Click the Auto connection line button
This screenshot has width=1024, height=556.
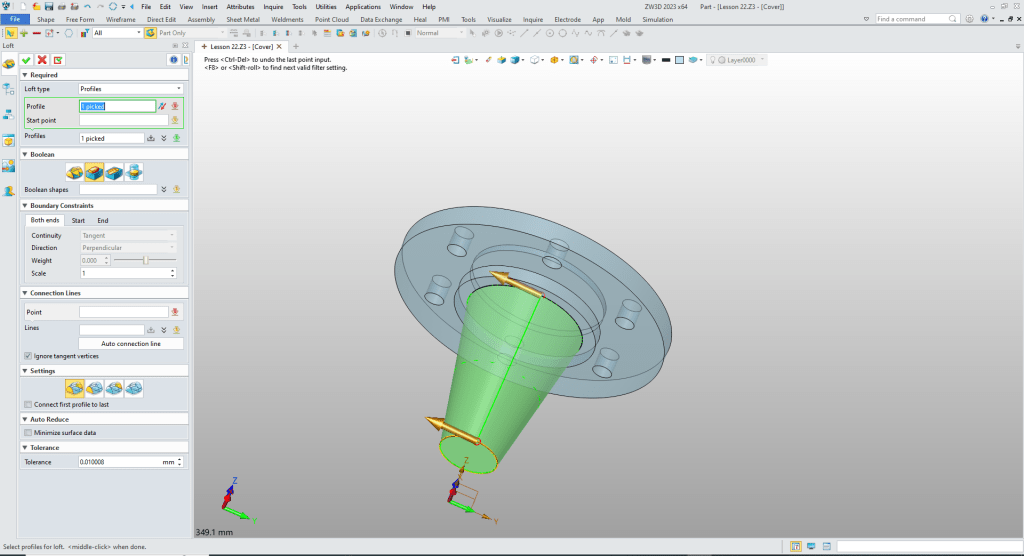[131, 343]
